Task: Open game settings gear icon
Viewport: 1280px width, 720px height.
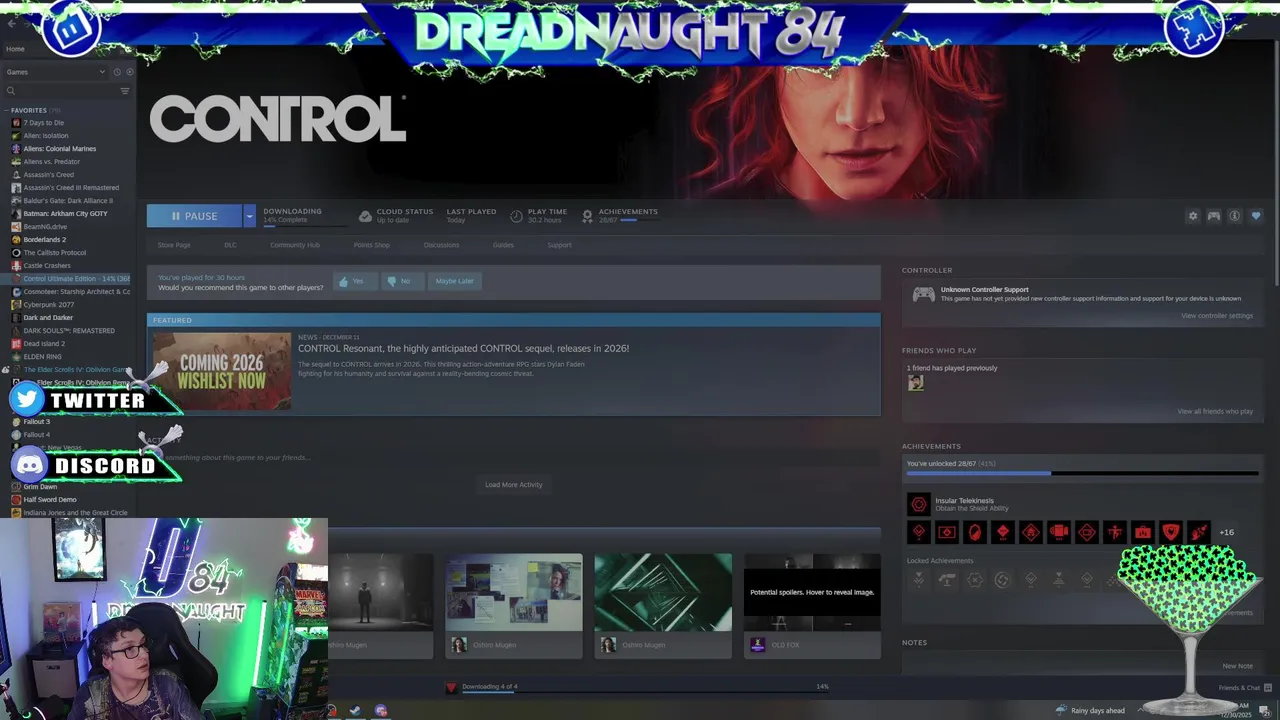Action: coord(1192,216)
